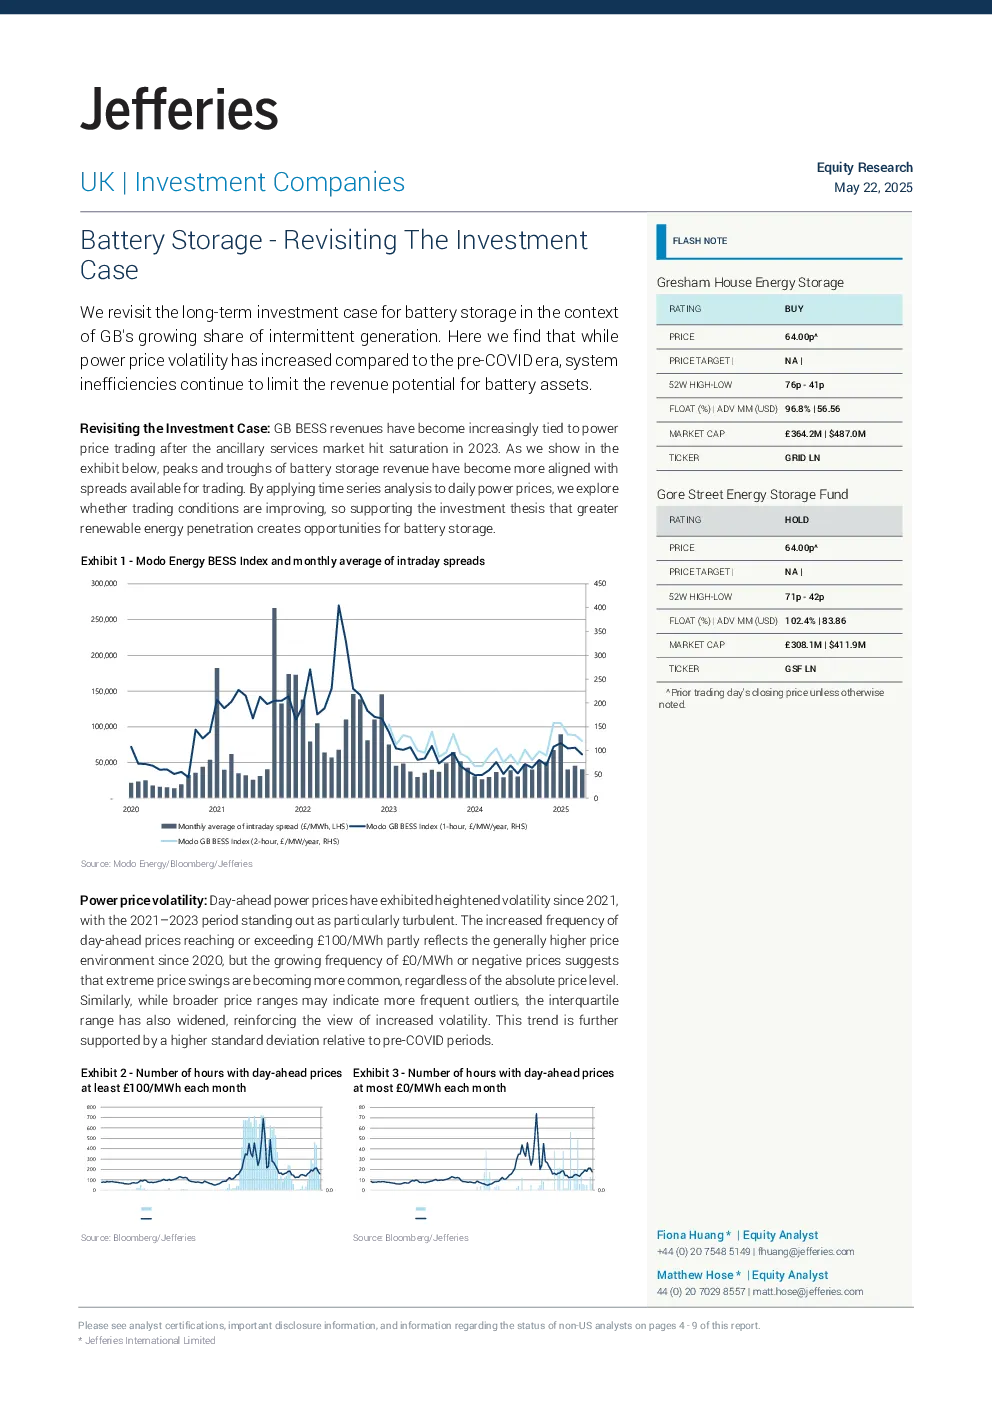This screenshot has height=1403, width=992.
Task: Click the 'Battery Storage - Revisiting The Investment Case' title
Action: click(x=334, y=255)
